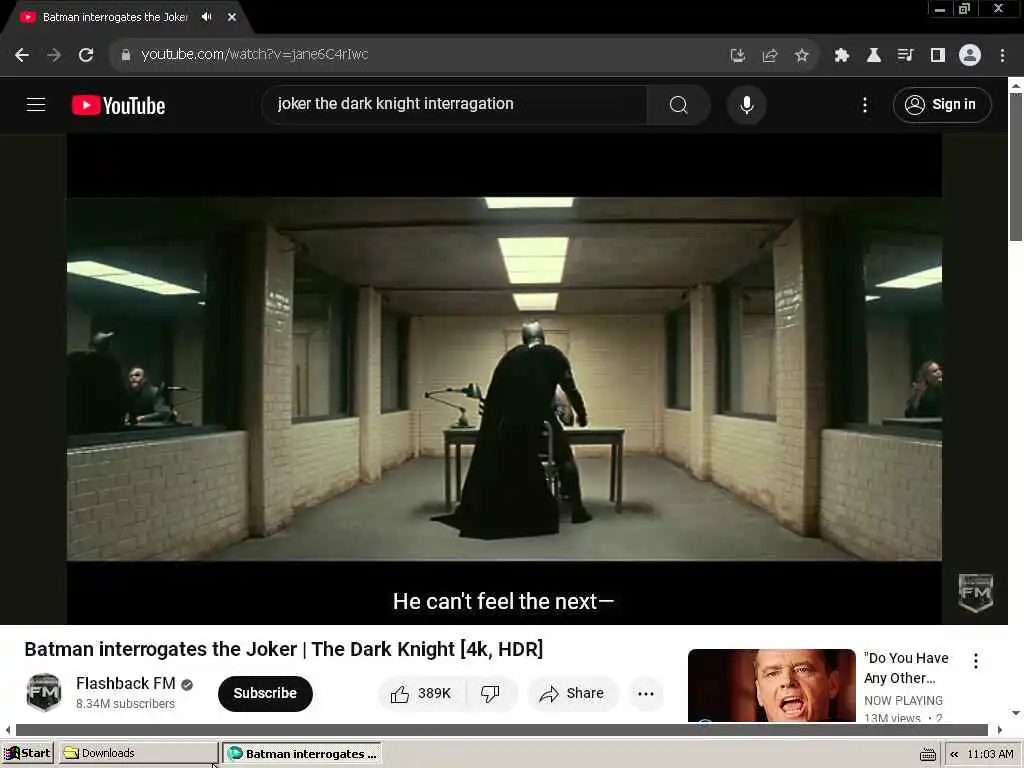Click the browser forward arrow
The image size is (1024, 768).
(54, 55)
